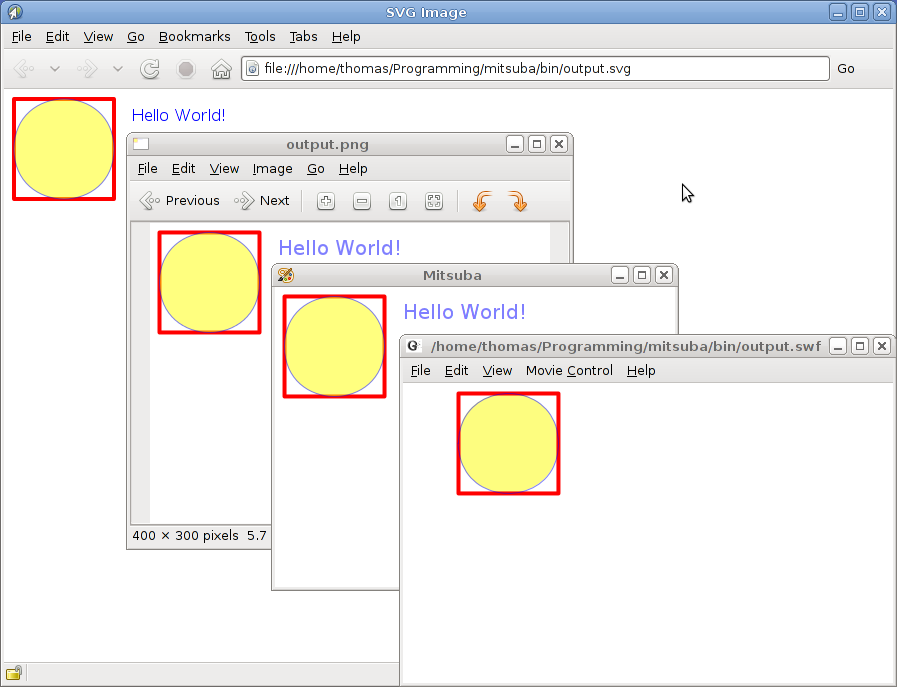Open the forward history dropdown arrow
897x687 pixels.
(x=118, y=69)
